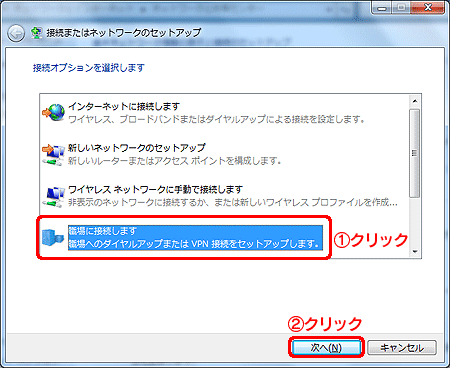Image resolution: width=450 pixels, height=368 pixels.
Task: Click the globe icon for Internet connection
Action: pyautogui.click(x=53, y=112)
